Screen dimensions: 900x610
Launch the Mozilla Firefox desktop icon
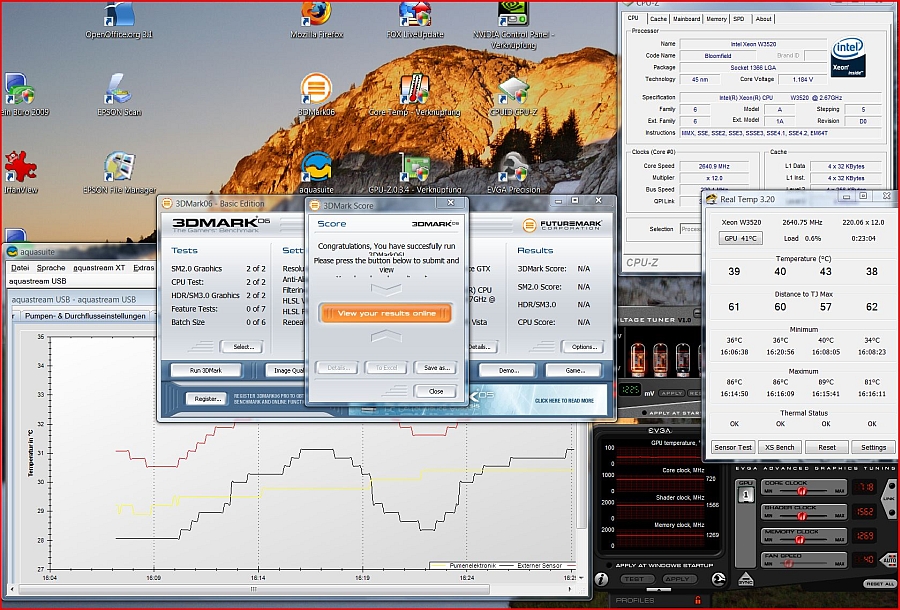(316, 17)
